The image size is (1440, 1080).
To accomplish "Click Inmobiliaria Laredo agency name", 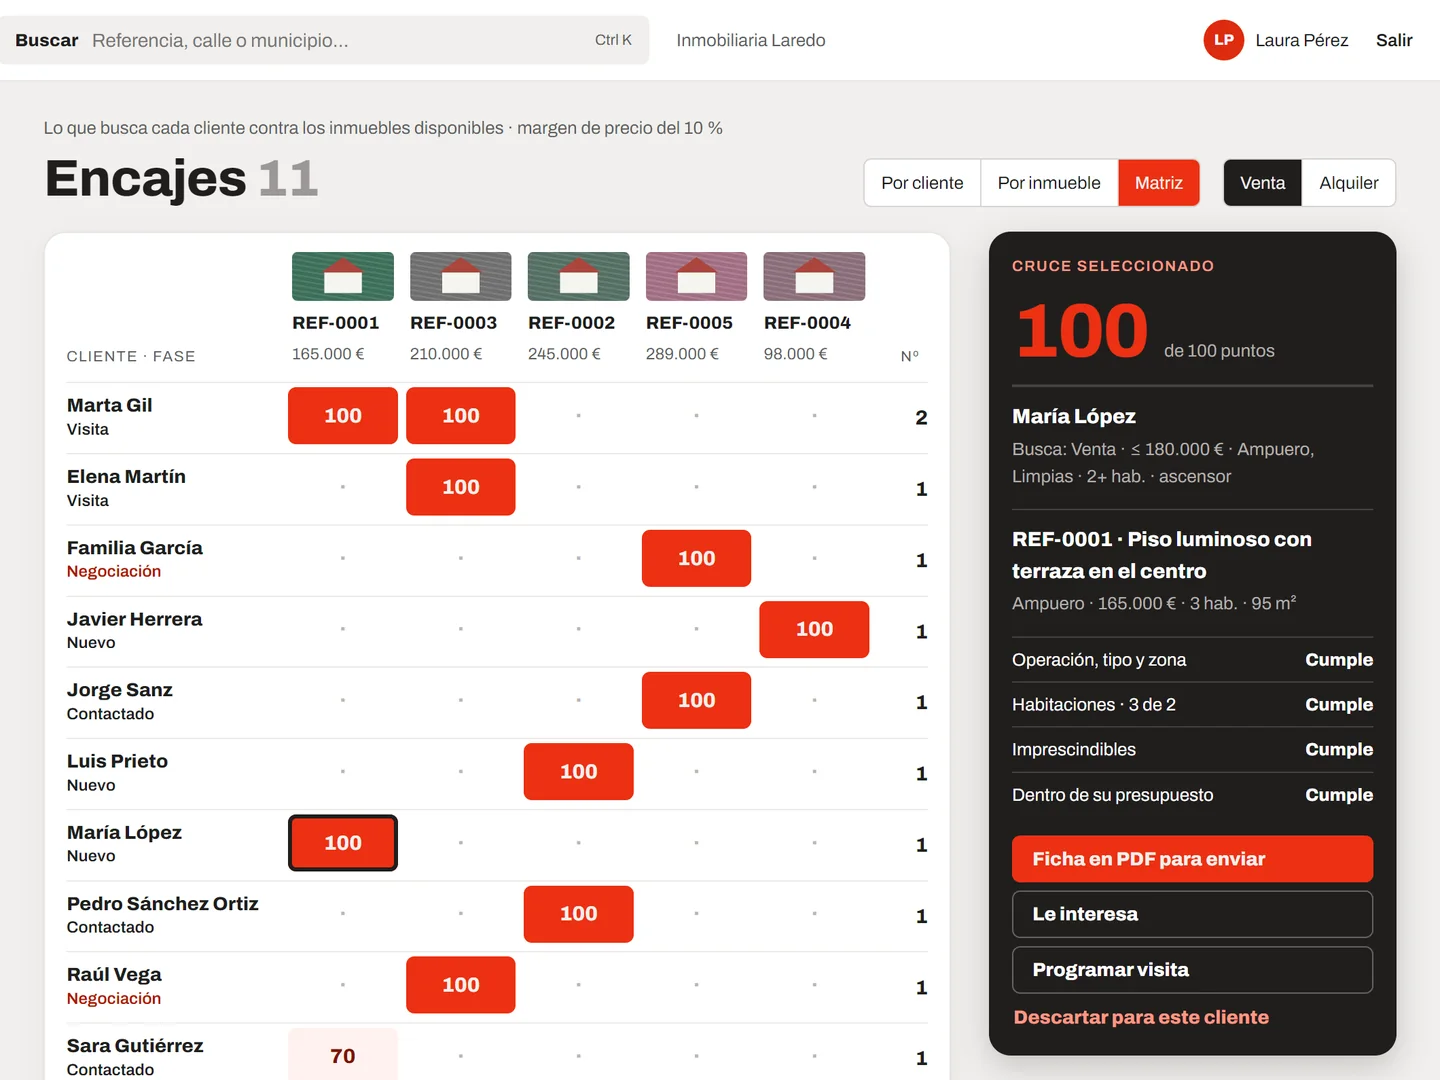I will click(x=751, y=40).
